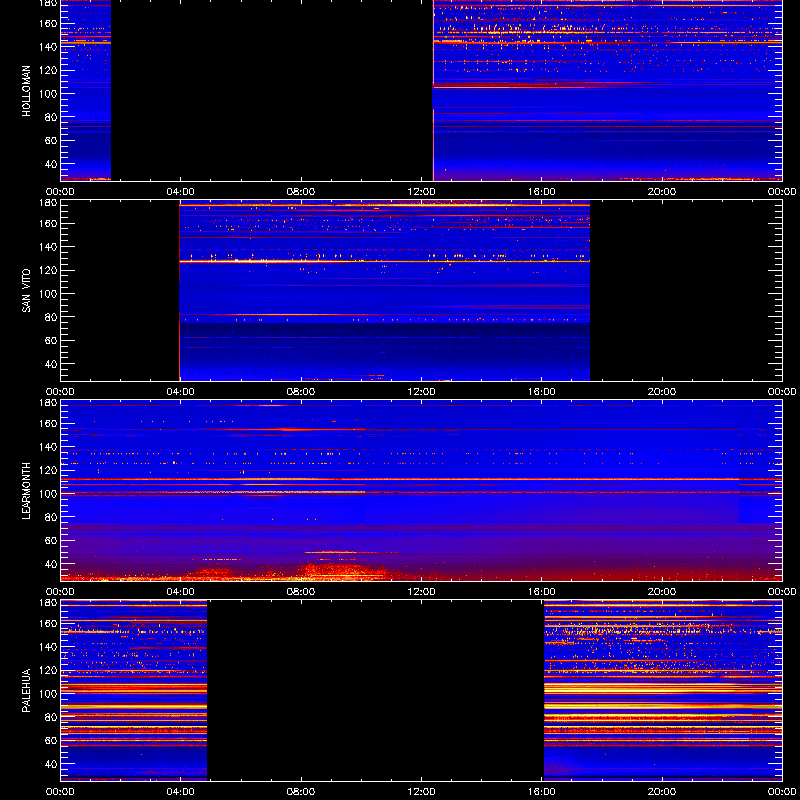The width and height of the screenshot is (800, 800).
Task: Pick the 12:00 time label under Learmonth panel
Action: tap(421, 592)
